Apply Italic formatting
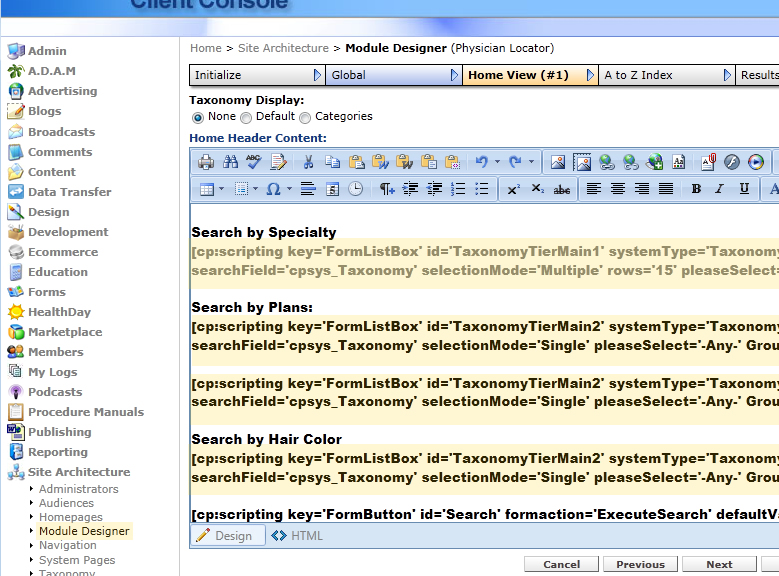 pyautogui.click(x=720, y=189)
